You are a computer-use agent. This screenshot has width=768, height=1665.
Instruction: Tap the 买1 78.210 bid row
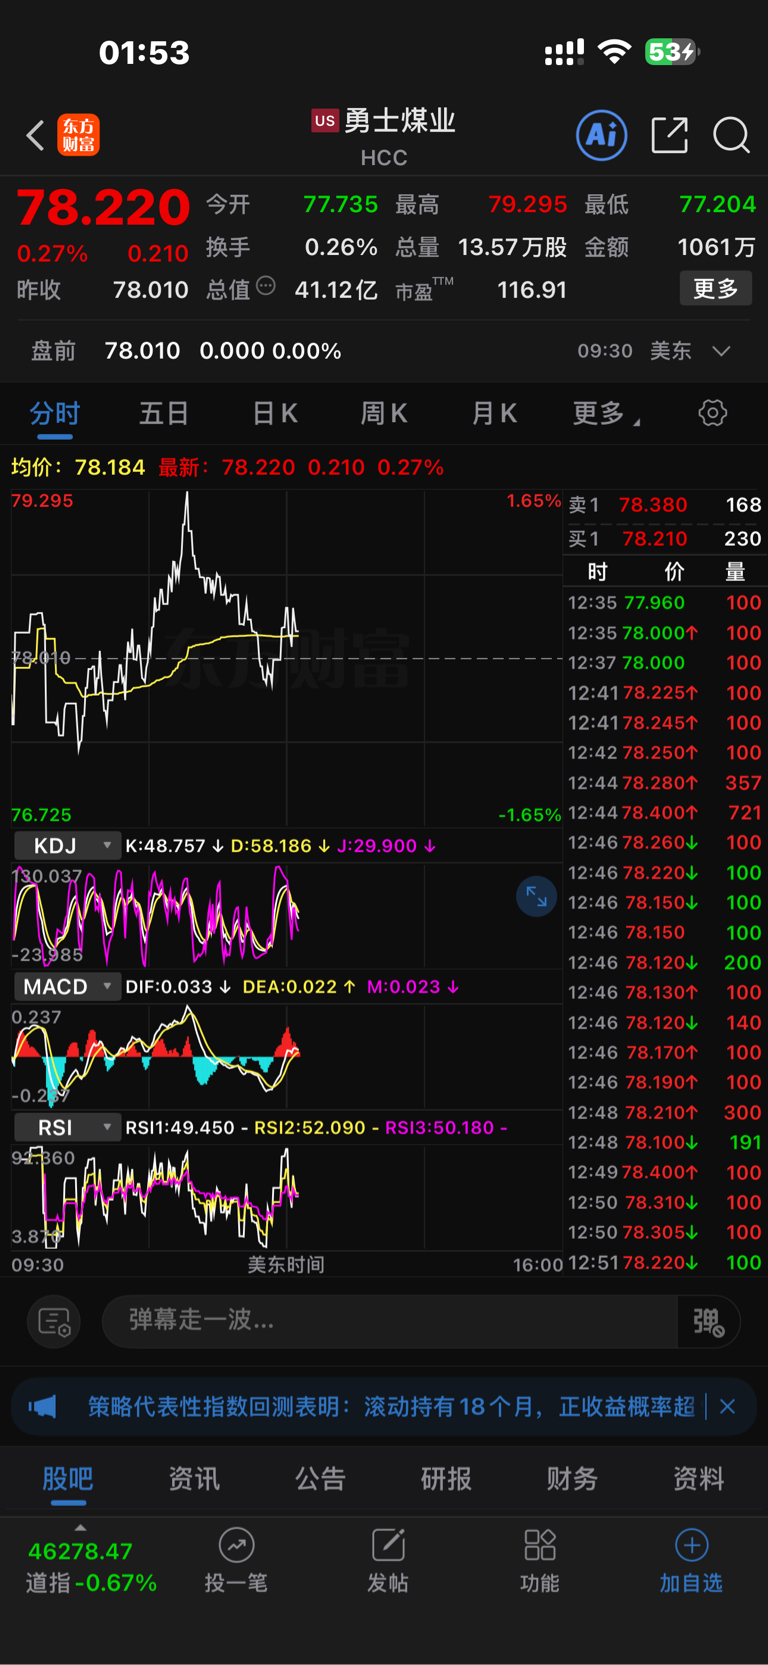(665, 539)
